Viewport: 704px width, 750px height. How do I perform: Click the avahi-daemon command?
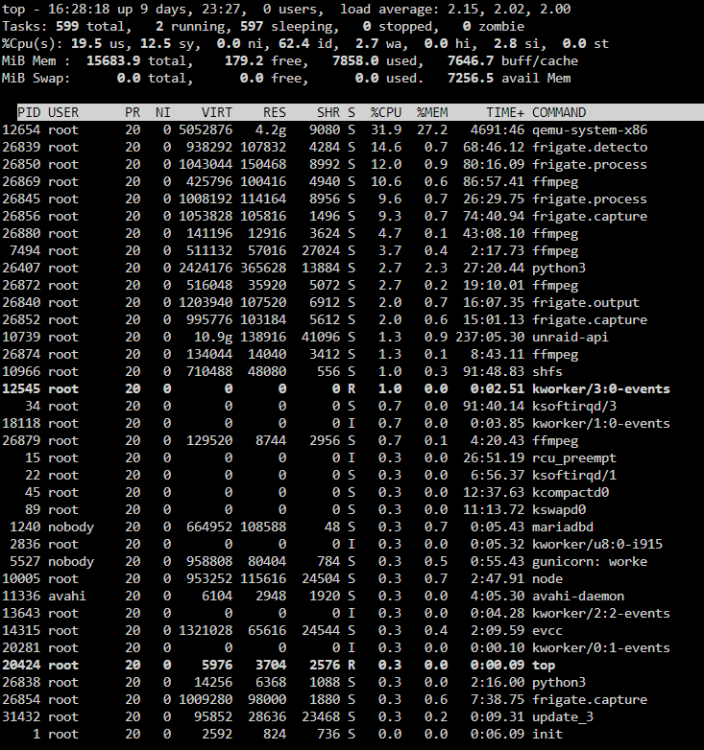pos(578,596)
